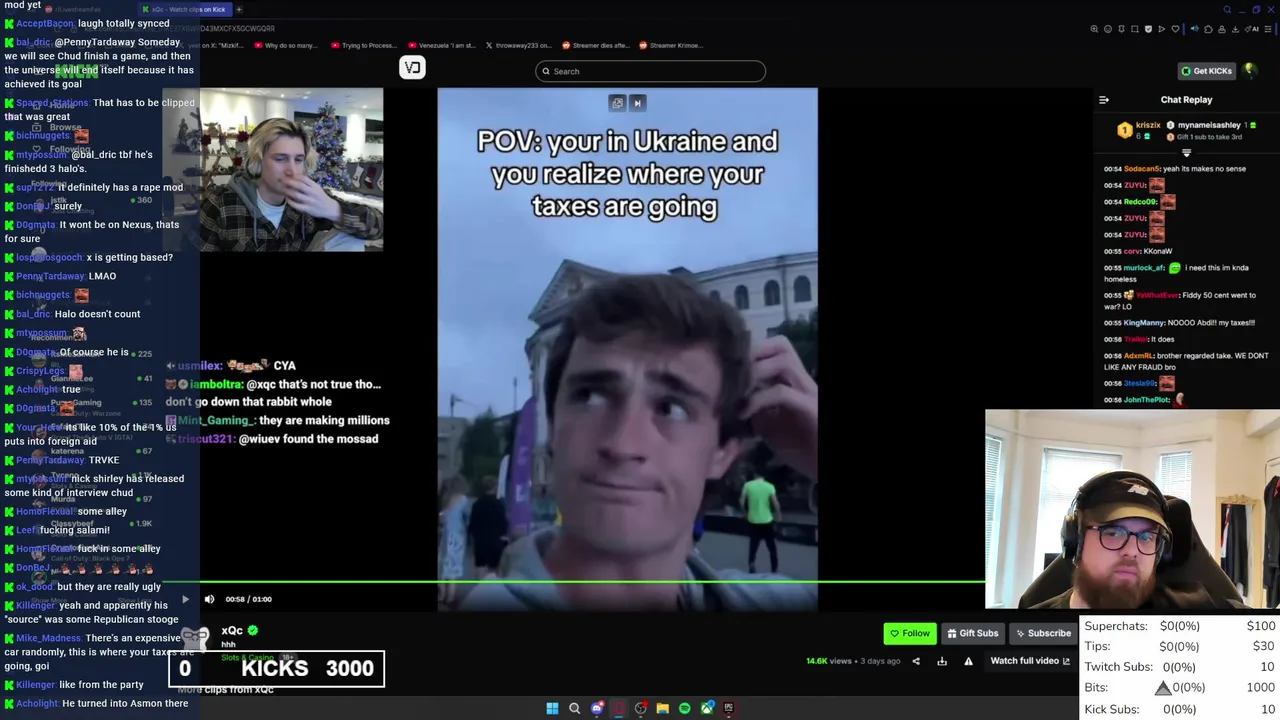Open the Watch full video link
Viewport: 1280px width, 720px height.
pos(1030,661)
